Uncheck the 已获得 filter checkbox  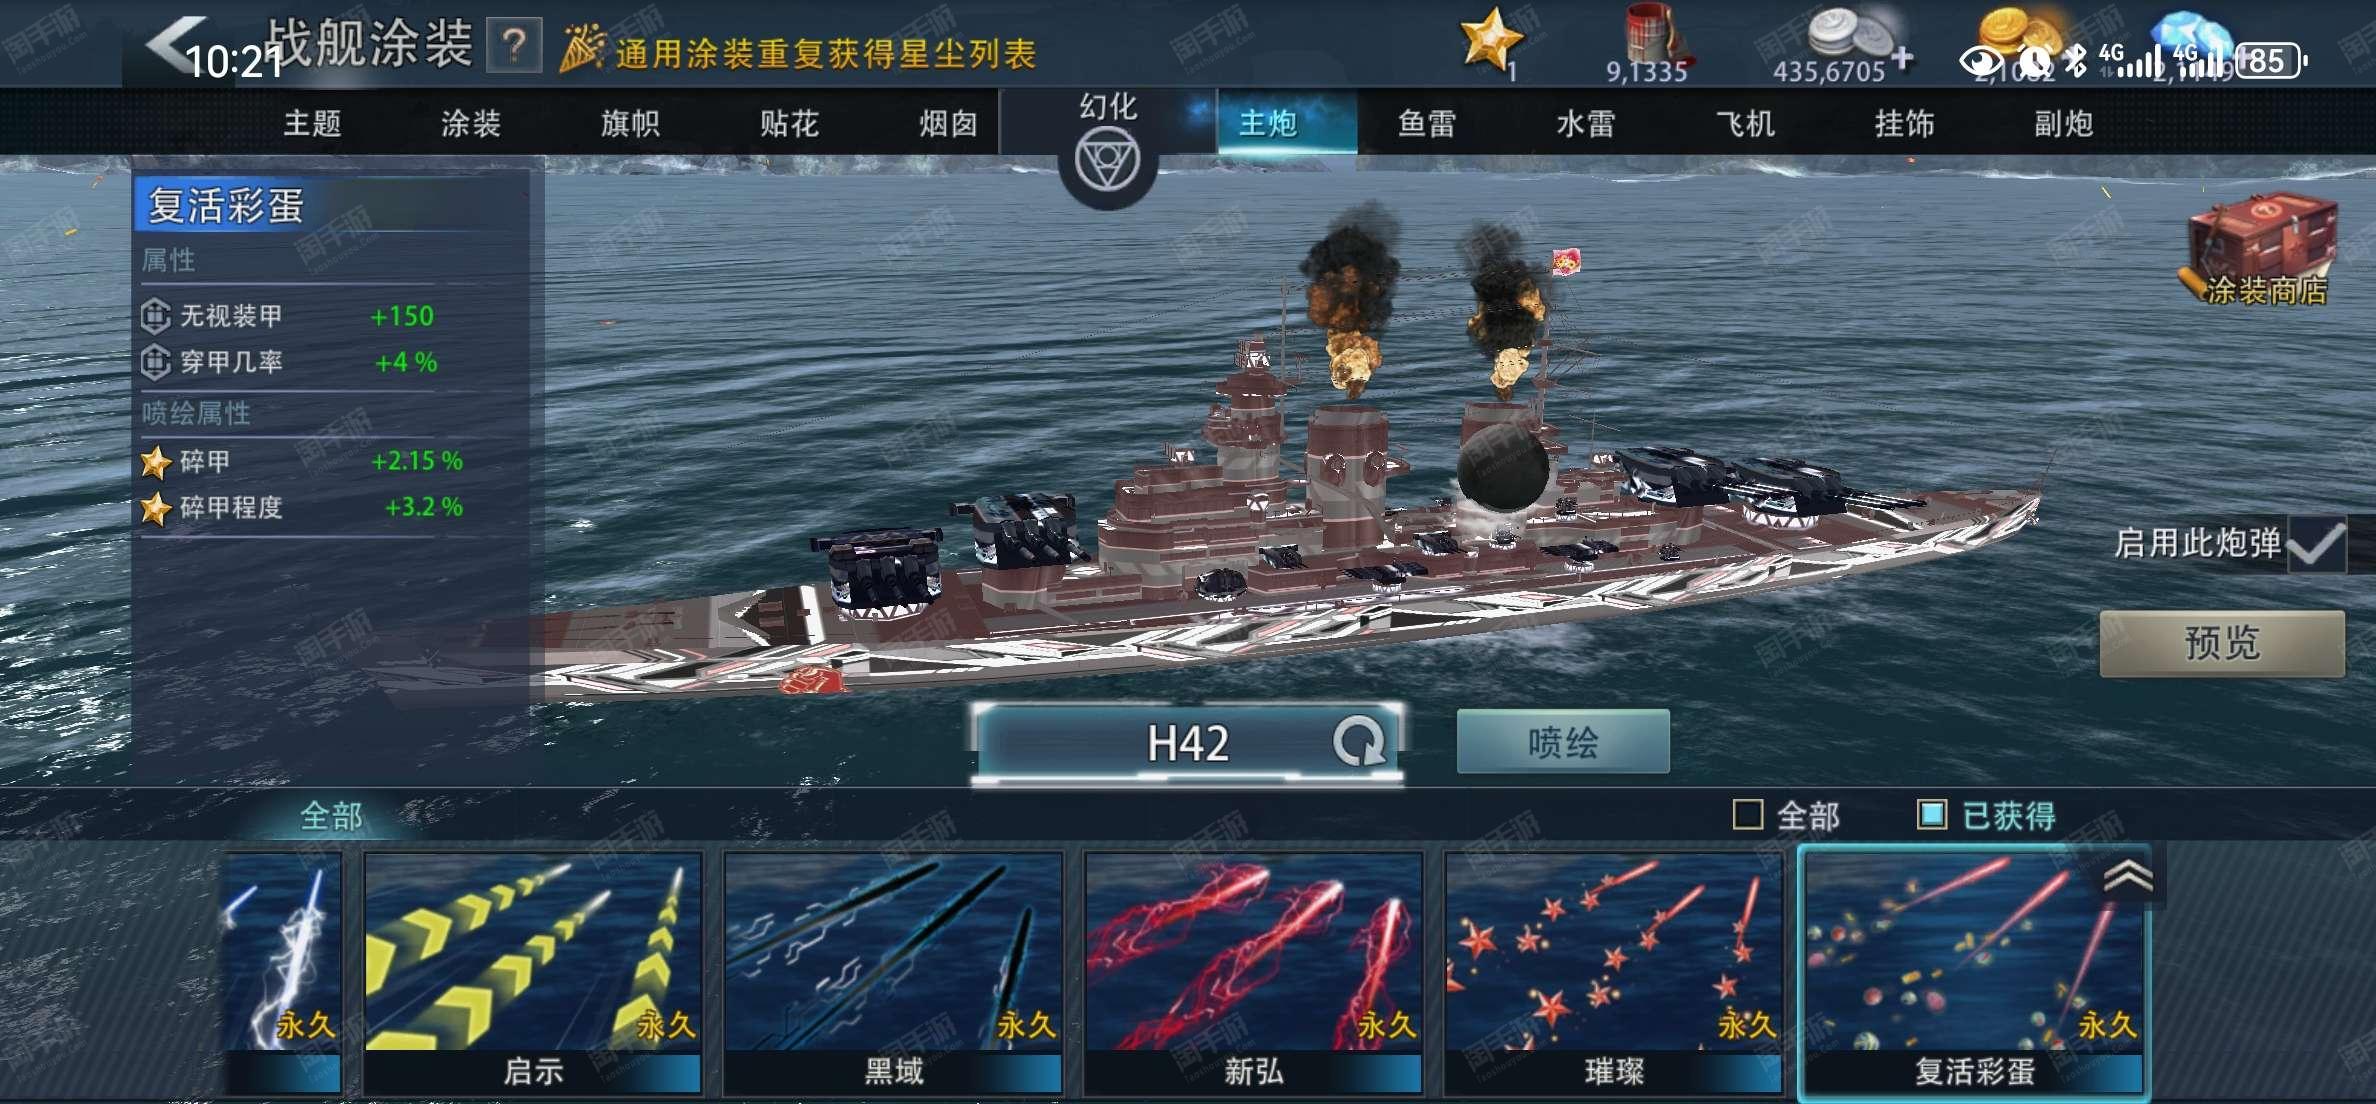coord(1932,815)
